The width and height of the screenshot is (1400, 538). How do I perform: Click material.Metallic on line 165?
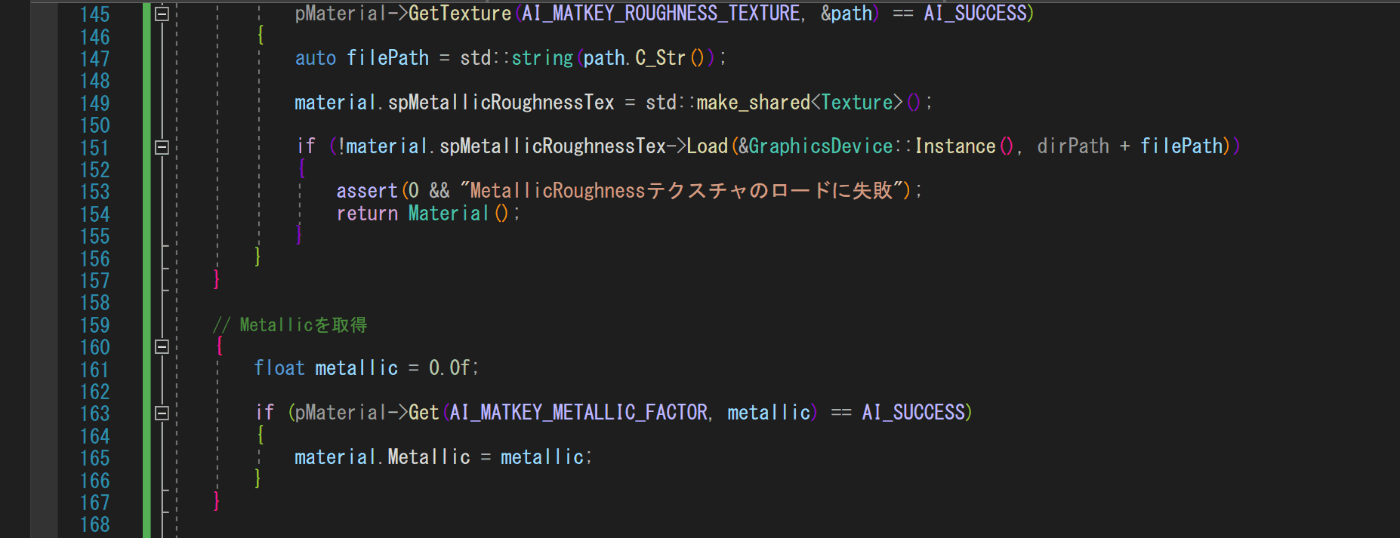click(382, 457)
